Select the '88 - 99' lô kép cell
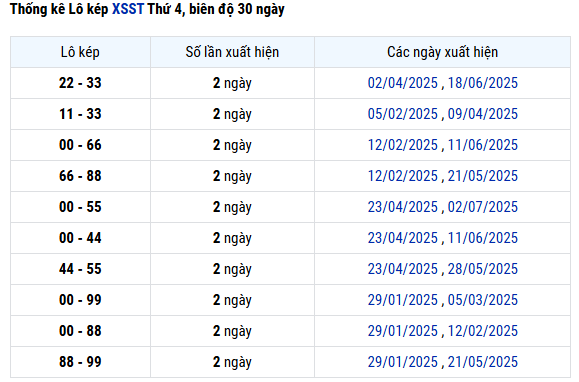 (x=80, y=362)
